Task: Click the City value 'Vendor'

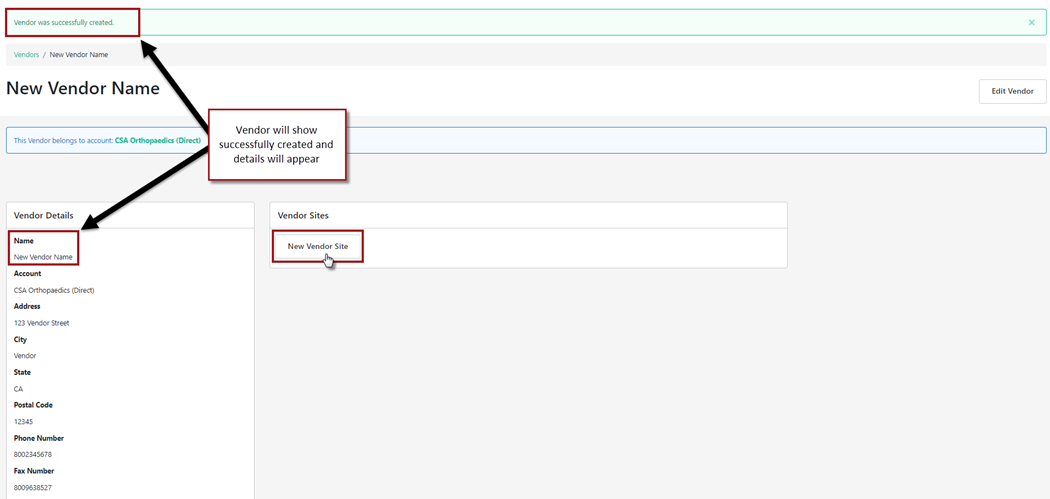Action: 25,356
